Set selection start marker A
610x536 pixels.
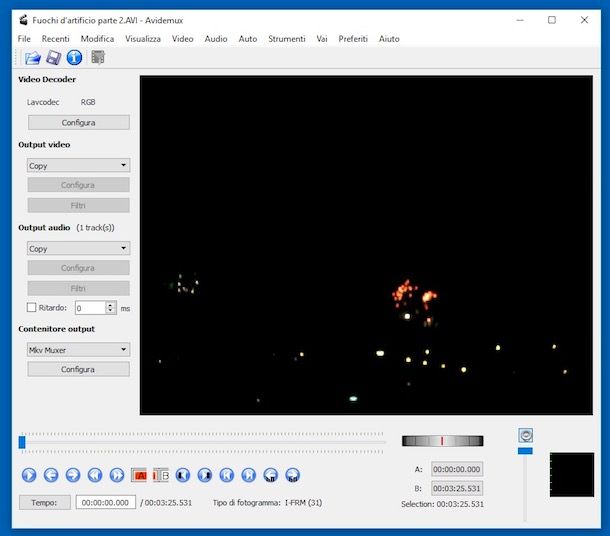tap(140, 475)
